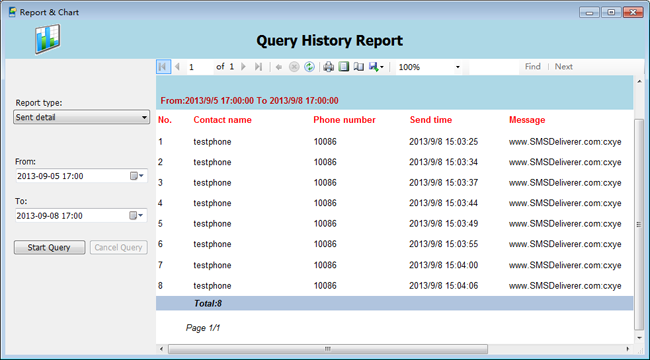Click send time 2013/9/8 15:04:06
Image resolution: width=650 pixels, height=360 pixels.
tap(444, 286)
